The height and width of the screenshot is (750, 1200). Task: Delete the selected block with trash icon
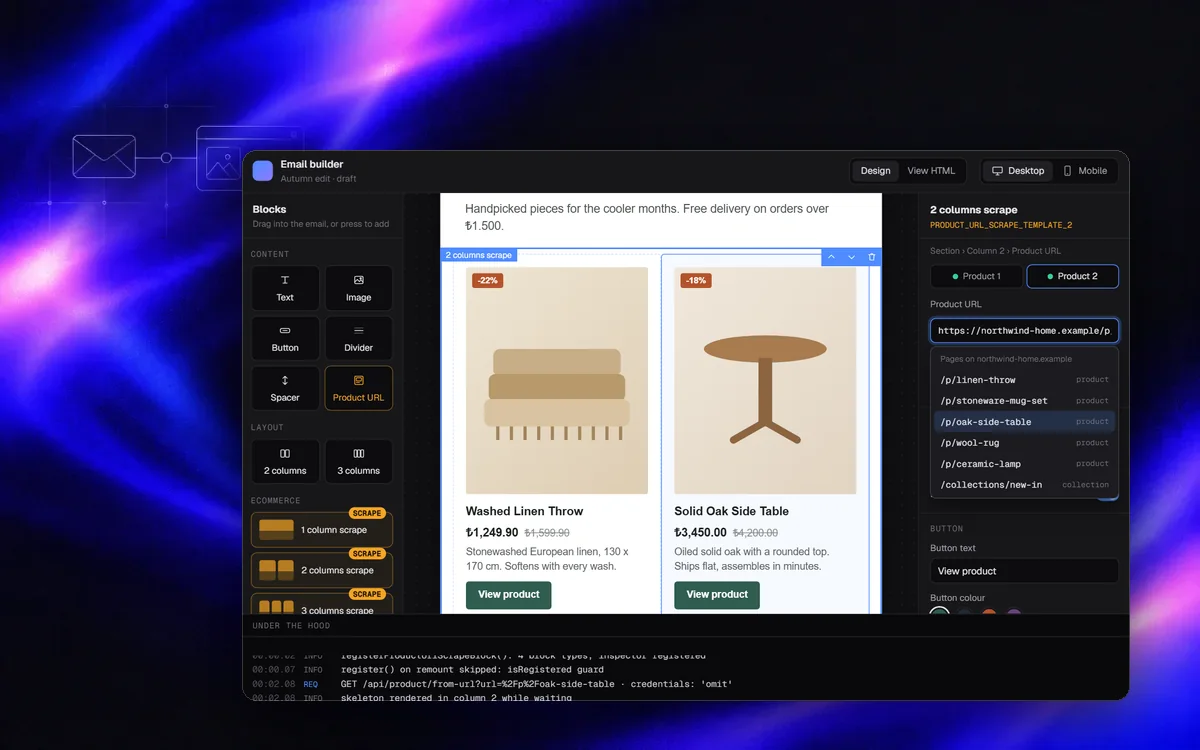tap(872, 257)
